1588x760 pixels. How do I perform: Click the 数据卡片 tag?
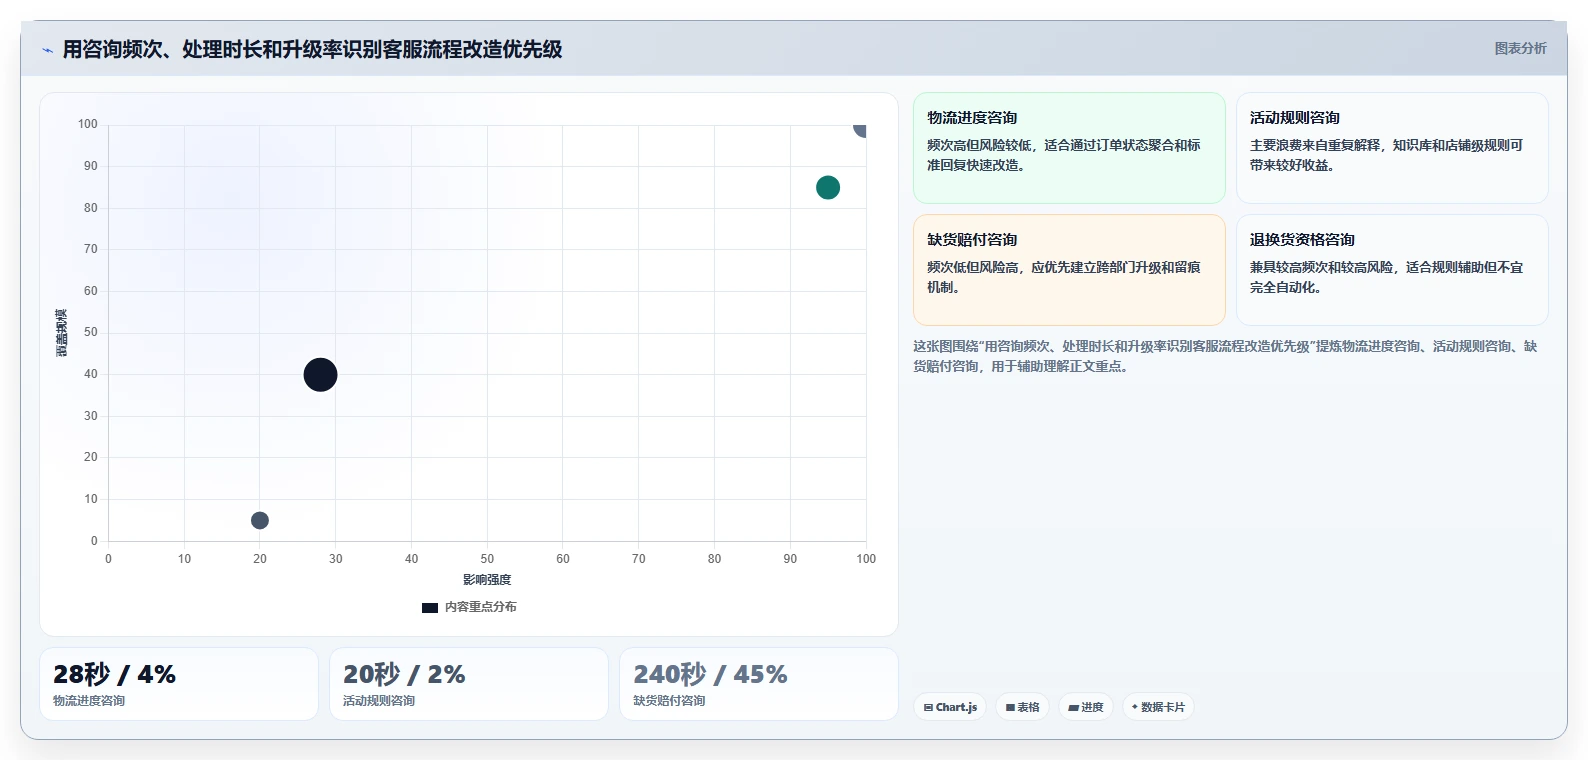coord(1158,707)
